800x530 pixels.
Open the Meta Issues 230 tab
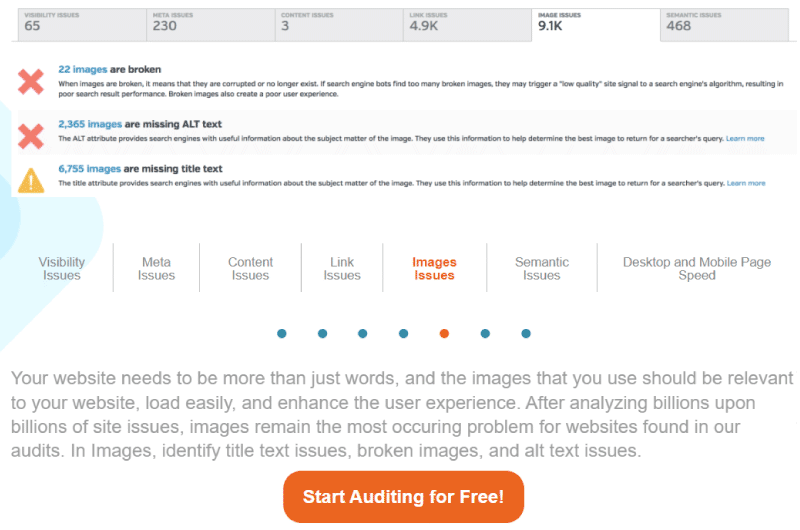pos(211,24)
